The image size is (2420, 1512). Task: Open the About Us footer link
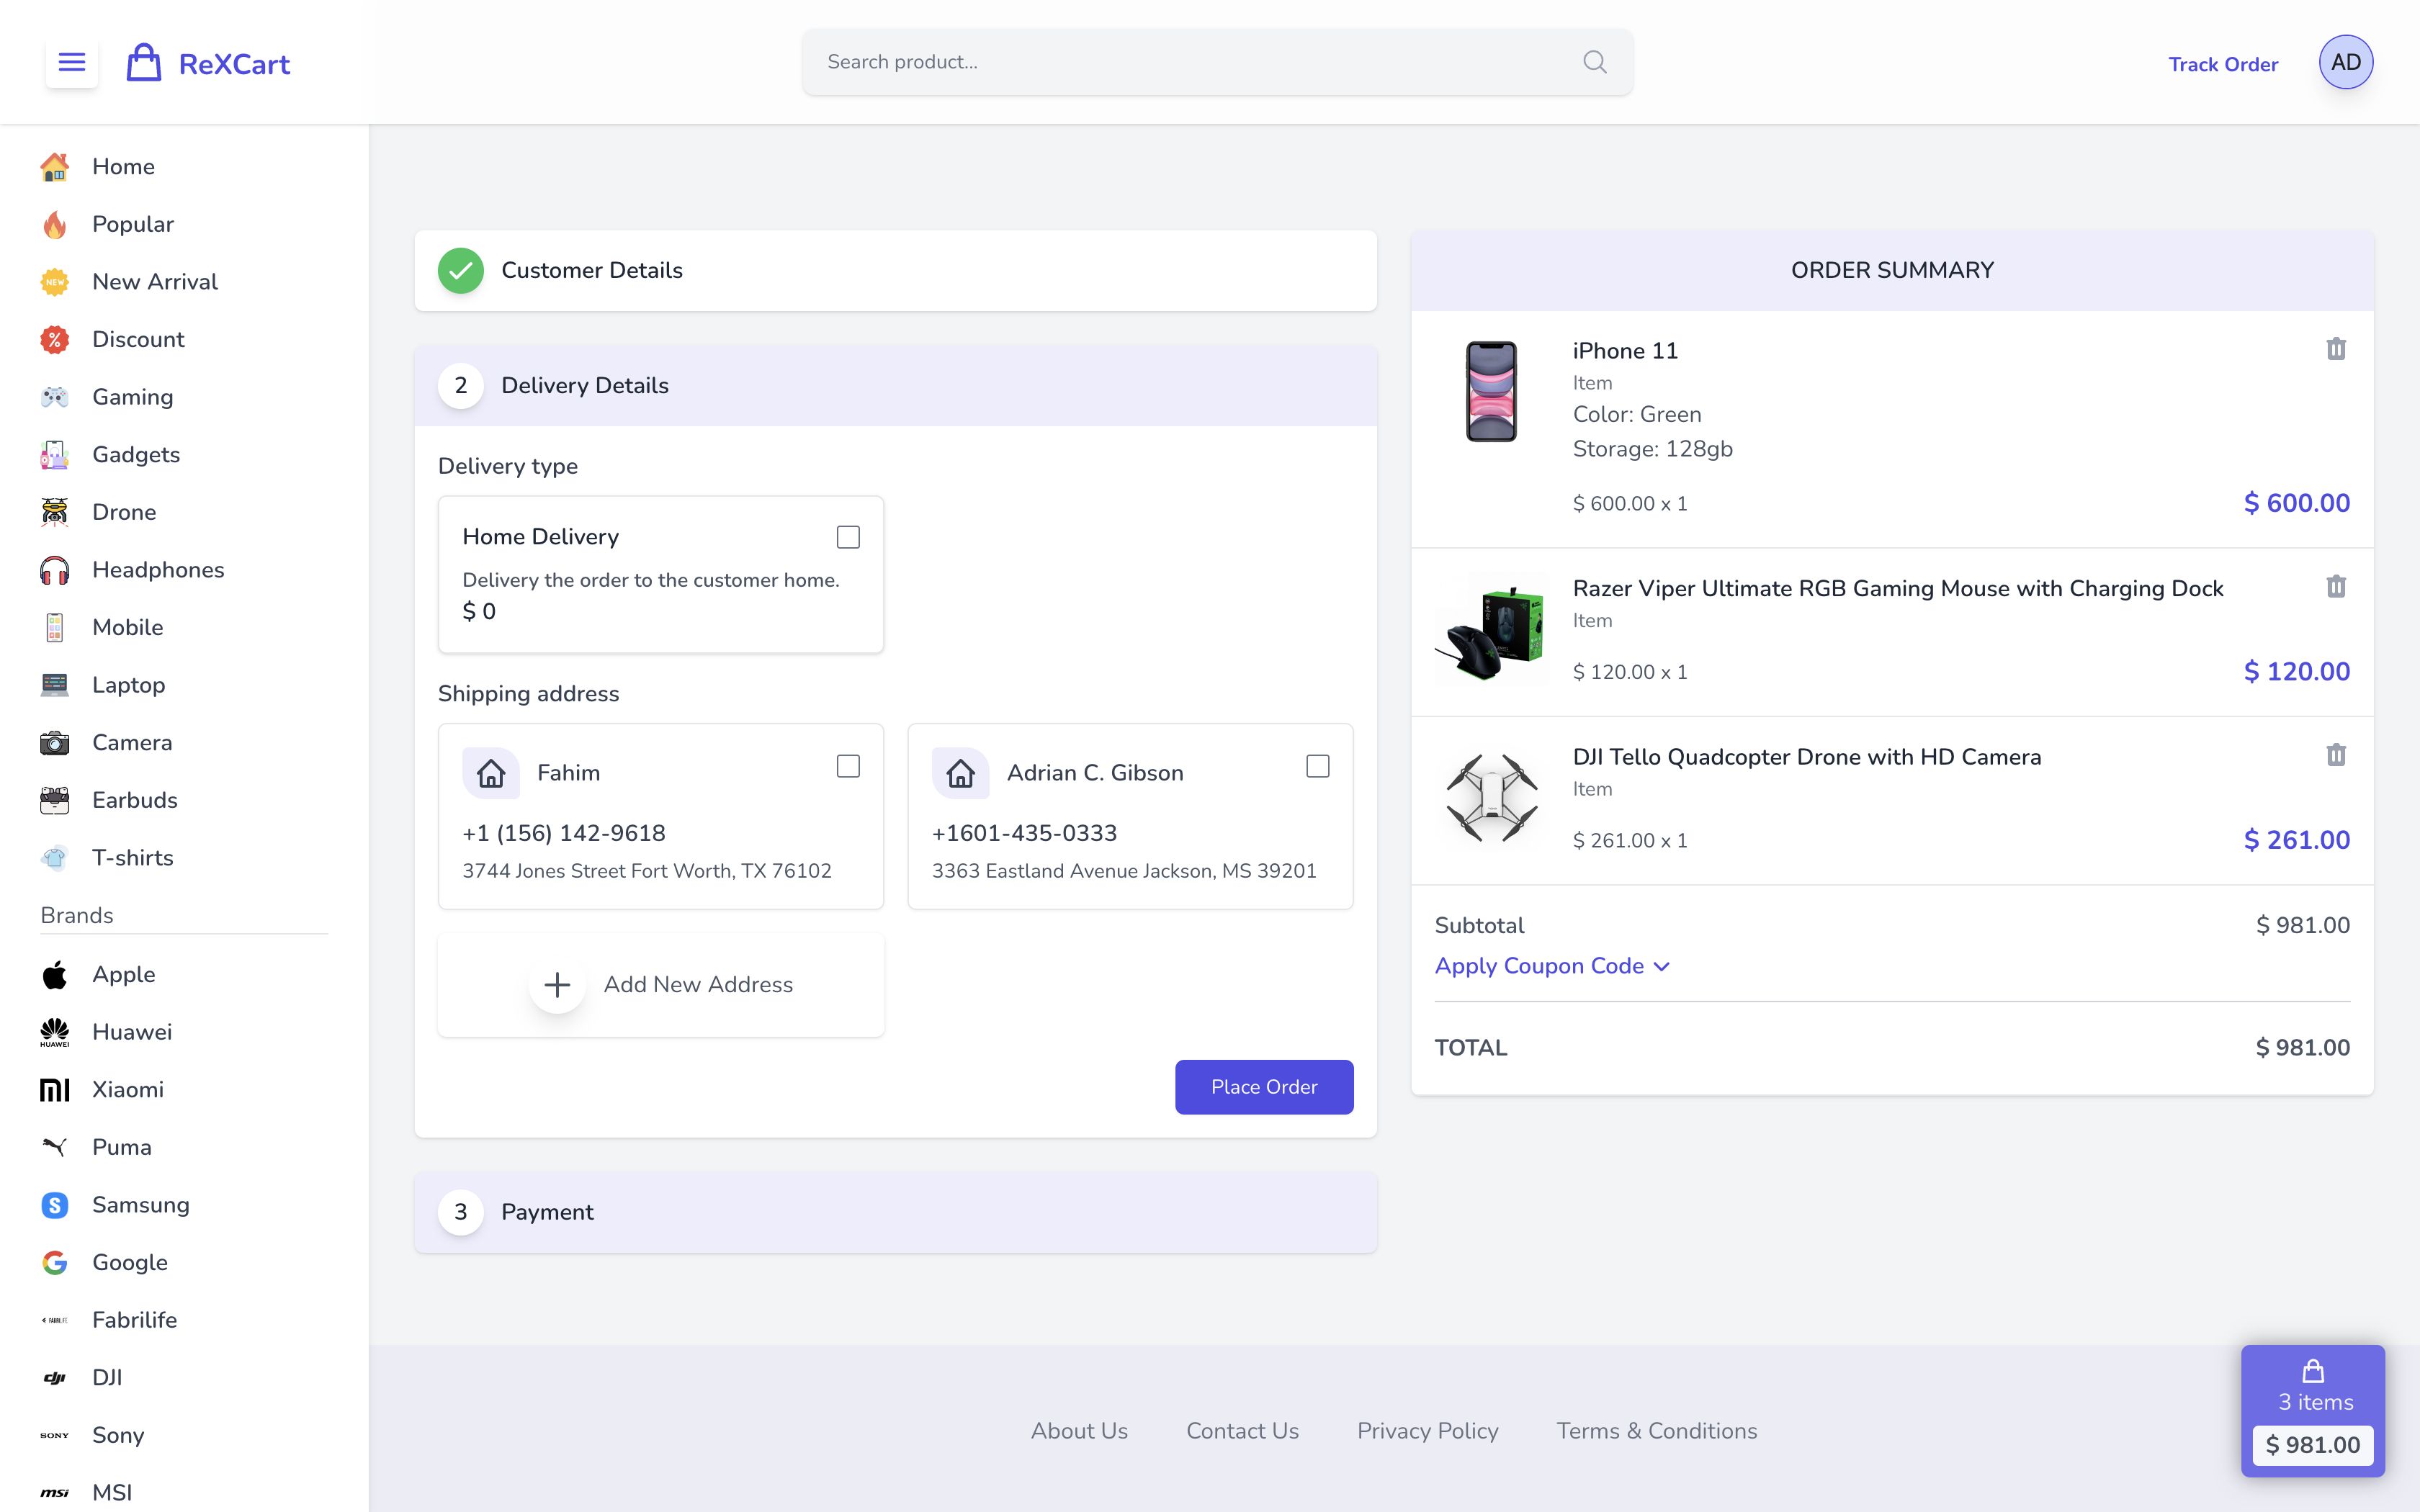click(x=1079, y=1431)
